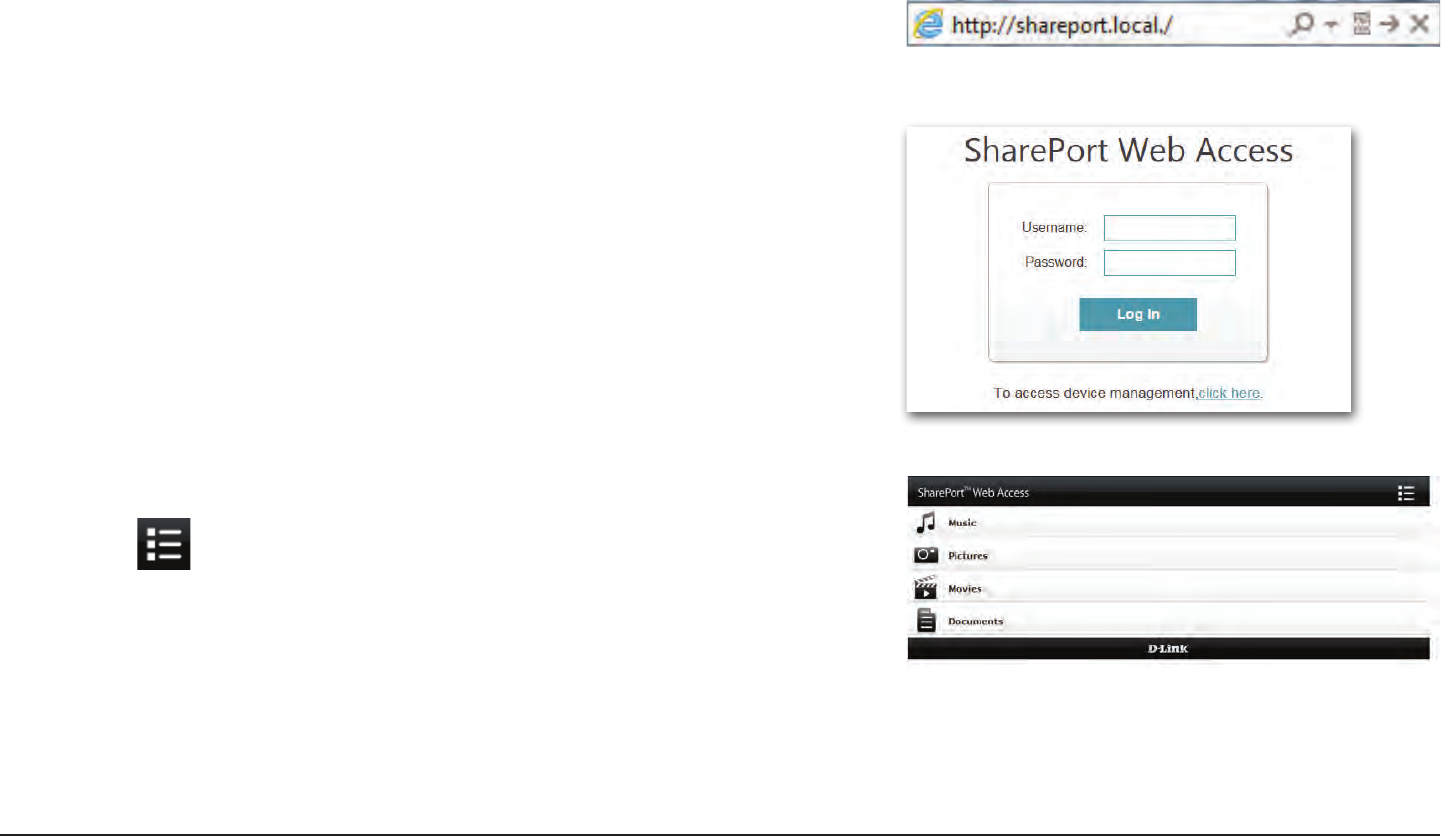Click the 'Password:' label
Screen dimensions: 1441x836
click(1056, 263)
